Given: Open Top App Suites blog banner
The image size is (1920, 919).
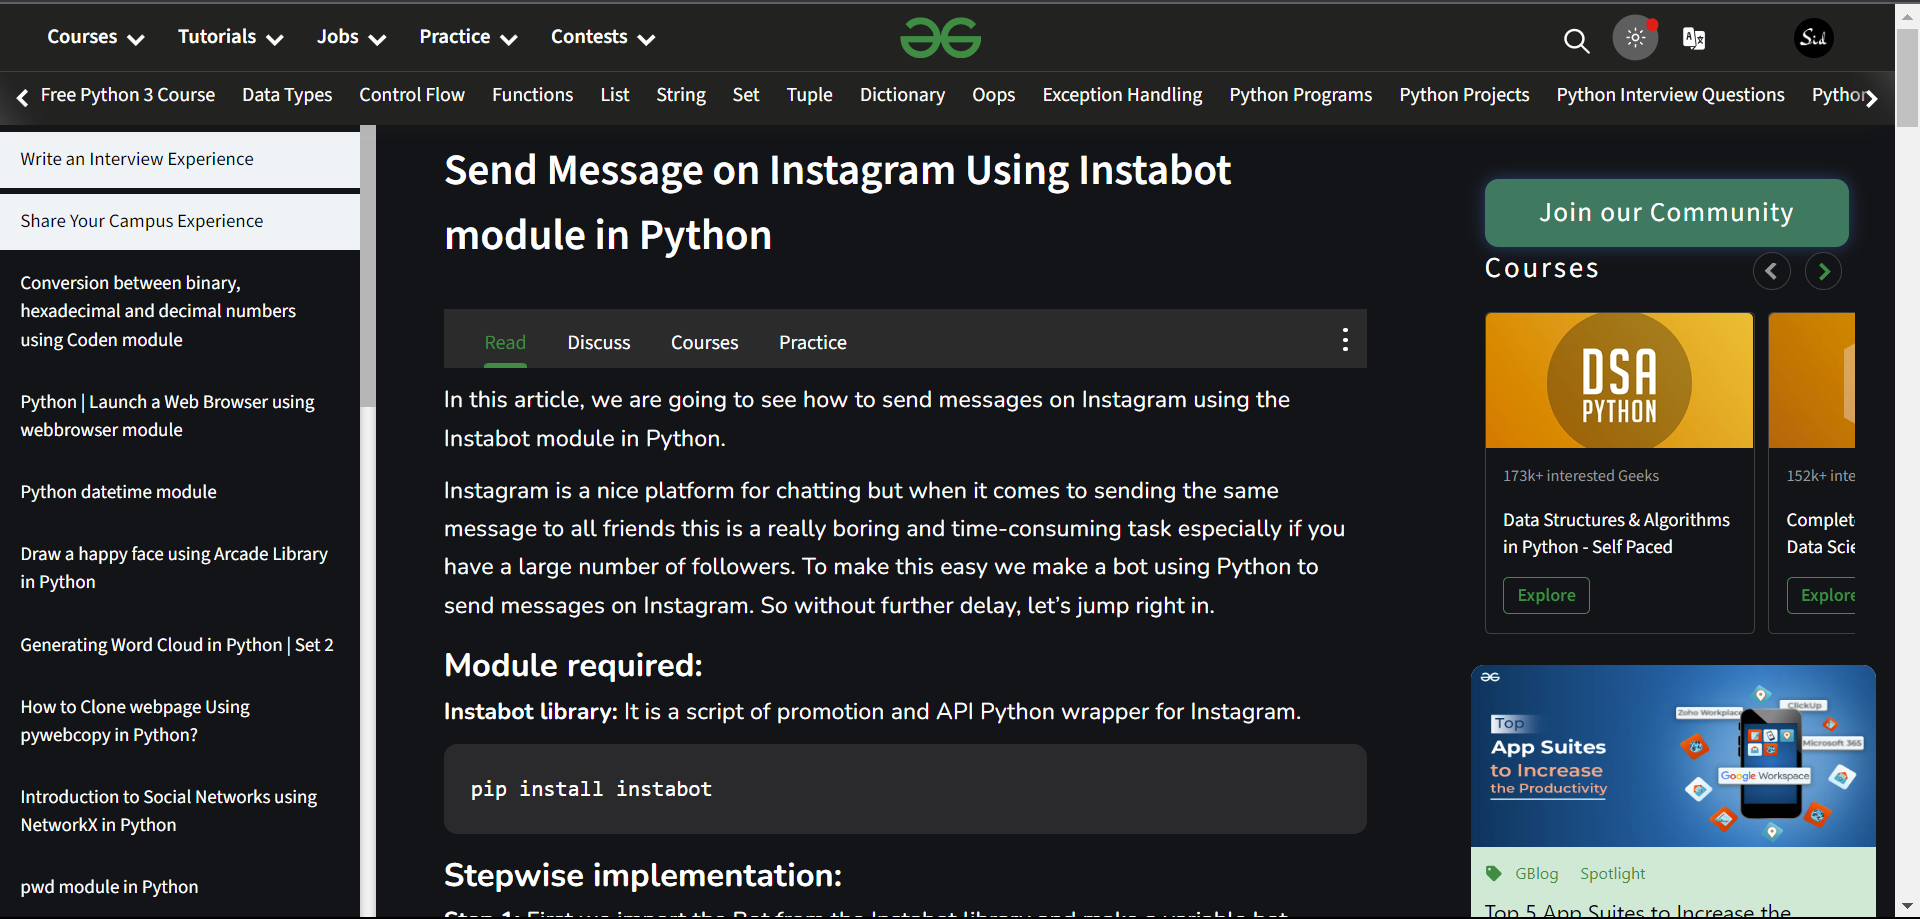Looking at the screenshot, I should [x=1673, y=756].
